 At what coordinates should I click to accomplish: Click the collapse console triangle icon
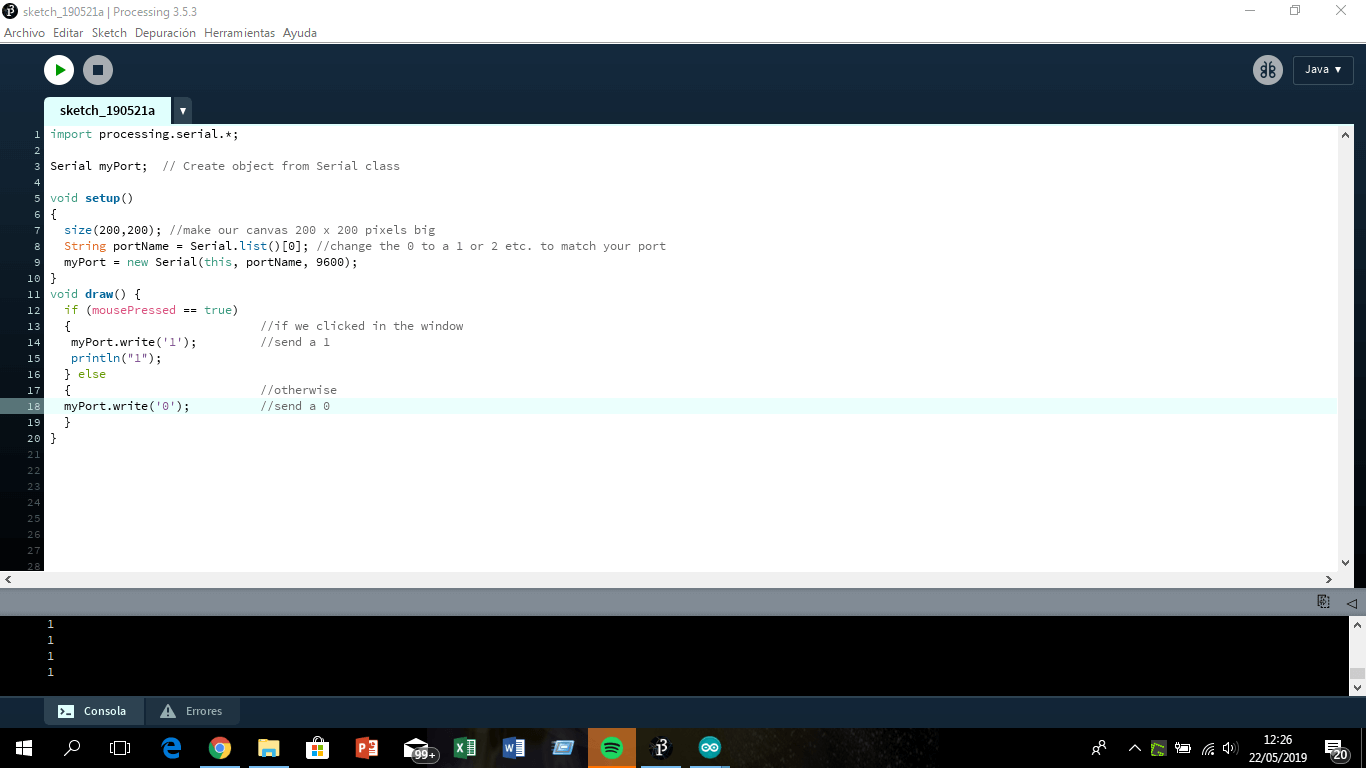1351,603
